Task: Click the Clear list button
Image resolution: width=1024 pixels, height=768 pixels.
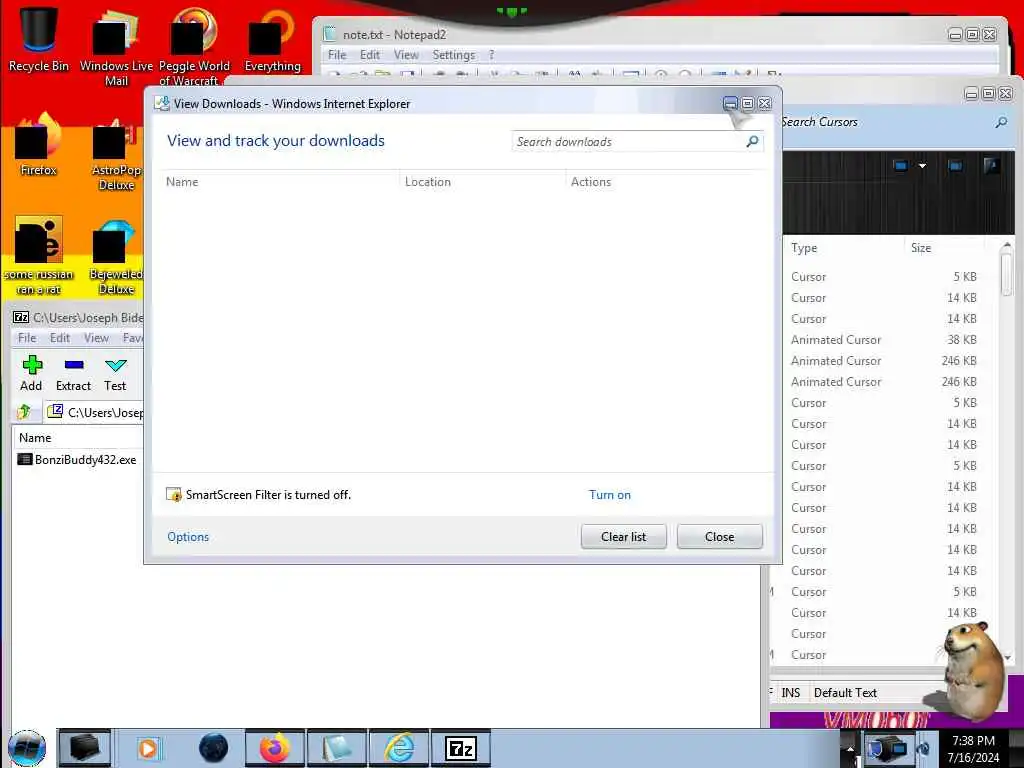Action: [624, 537]
